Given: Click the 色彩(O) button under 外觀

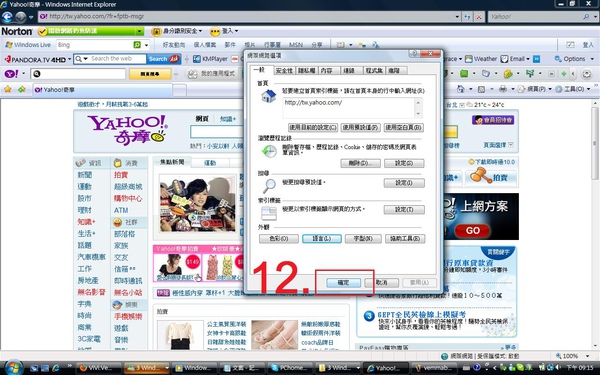Looking at the screenshot, I should tap(279, 239).
